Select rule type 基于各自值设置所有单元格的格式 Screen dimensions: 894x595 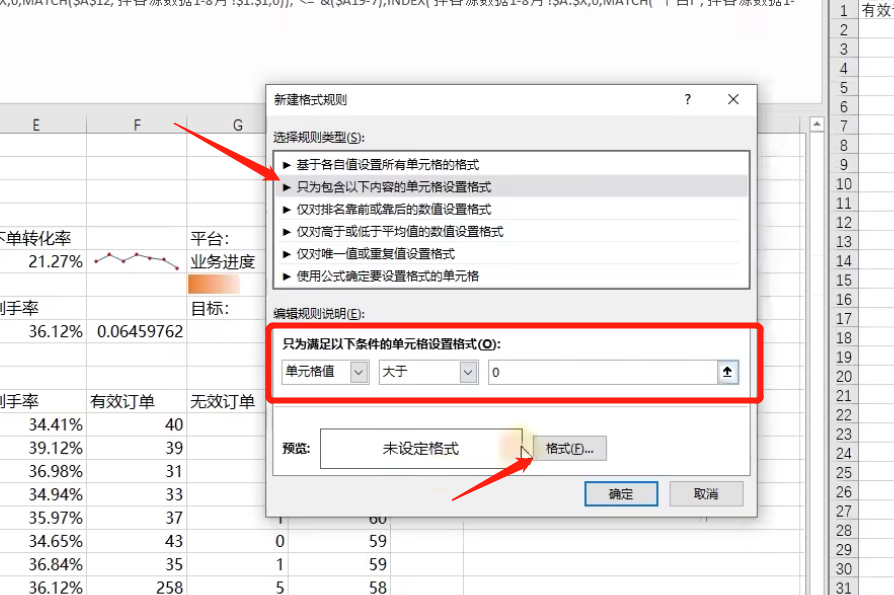tap(510, 165)
